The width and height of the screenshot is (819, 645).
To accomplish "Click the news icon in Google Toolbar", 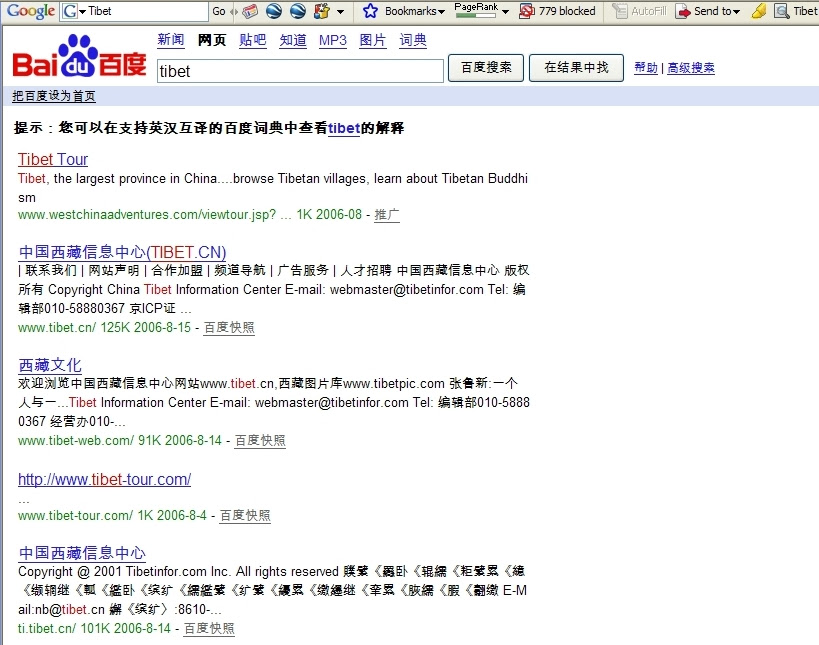I will tap(250, 11).
